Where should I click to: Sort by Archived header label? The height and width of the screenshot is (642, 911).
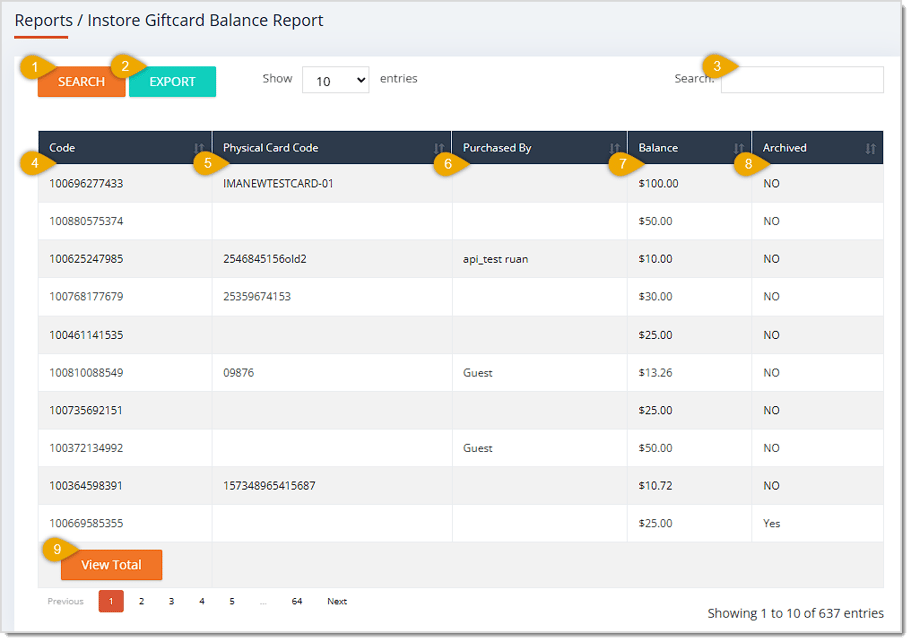(784, 148)
